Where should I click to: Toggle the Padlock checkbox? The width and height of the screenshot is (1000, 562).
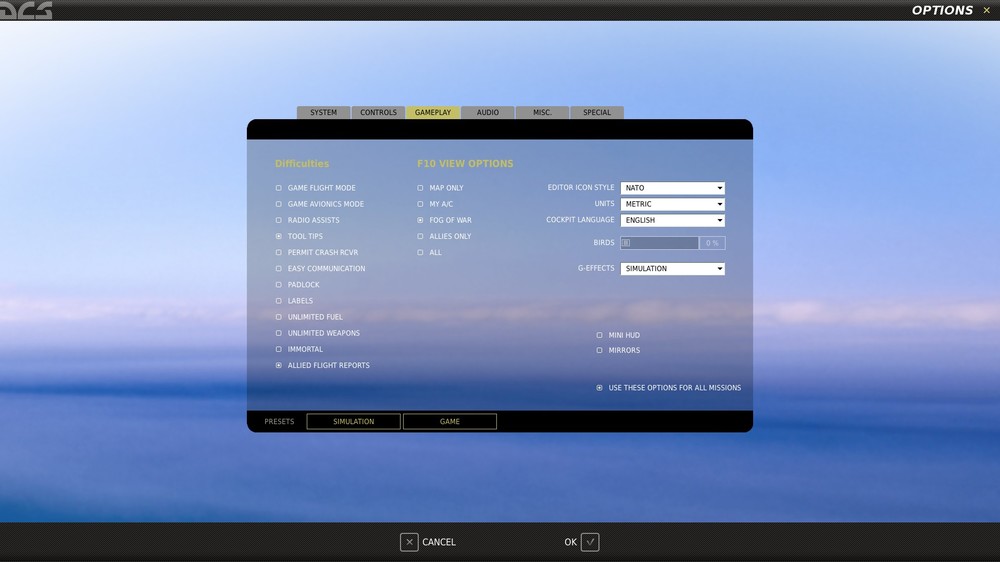click(279, 285)
